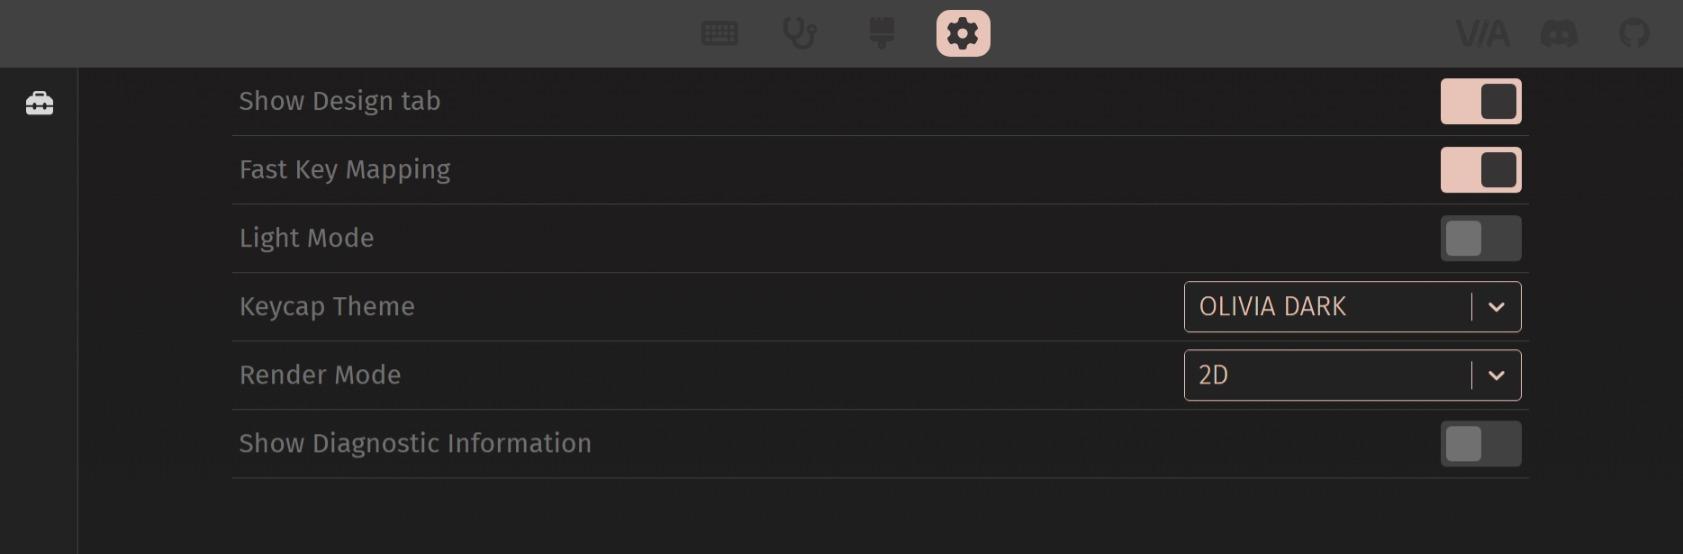Screen dimensions: 1683x554
Task: Open the GitHub link icon
Action: (x=1634, y=34)
